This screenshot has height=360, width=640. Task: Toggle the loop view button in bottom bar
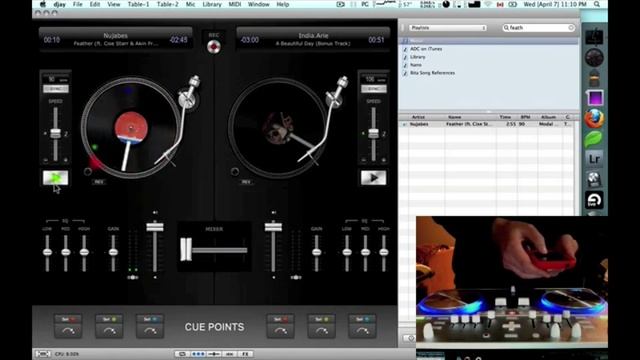(x=183, y=354)
